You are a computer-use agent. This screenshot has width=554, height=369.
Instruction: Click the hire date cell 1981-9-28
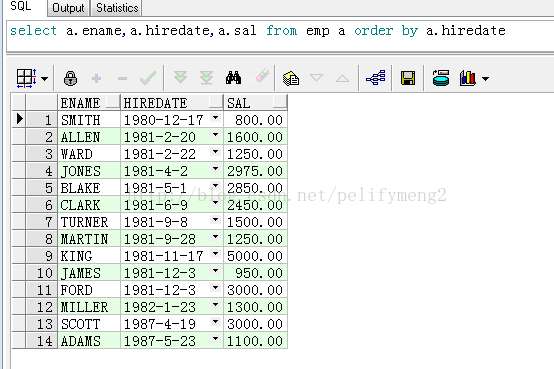[x=172, y=239]
